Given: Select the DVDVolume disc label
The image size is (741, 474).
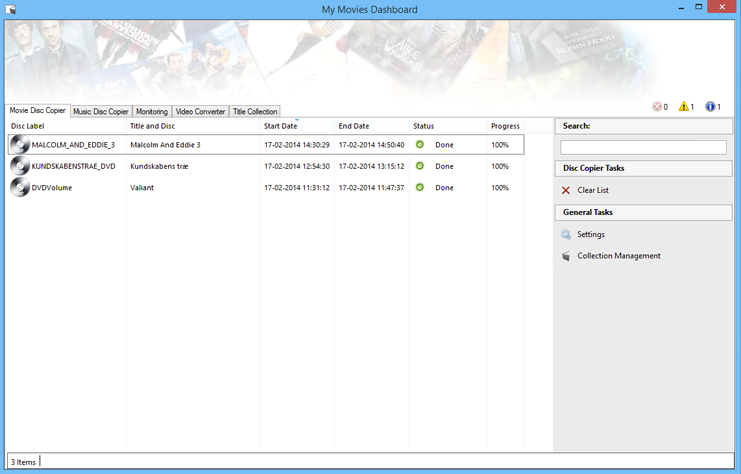Looking at the screenshot, I should (x=52, y=188).
